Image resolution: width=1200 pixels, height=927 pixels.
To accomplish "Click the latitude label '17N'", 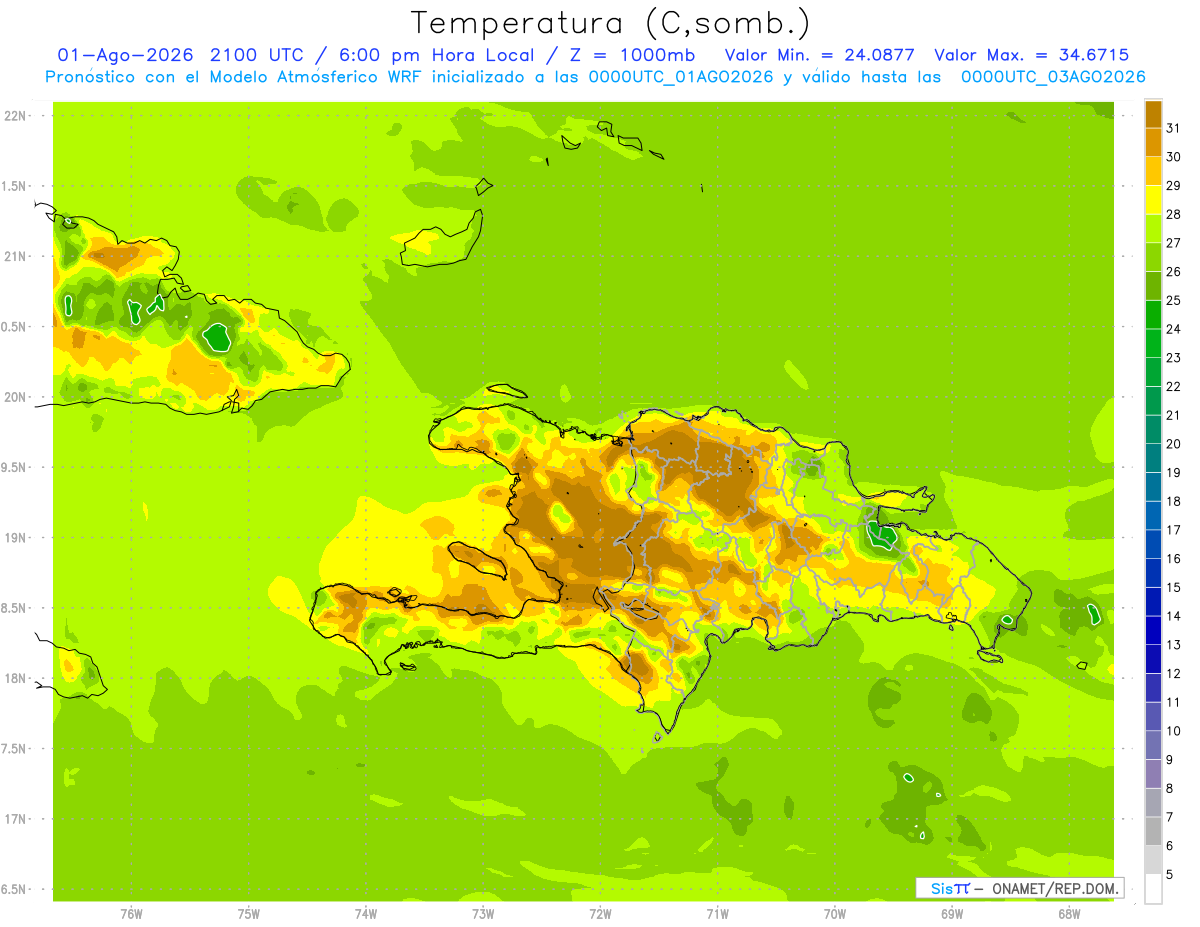I will [16, 819].
